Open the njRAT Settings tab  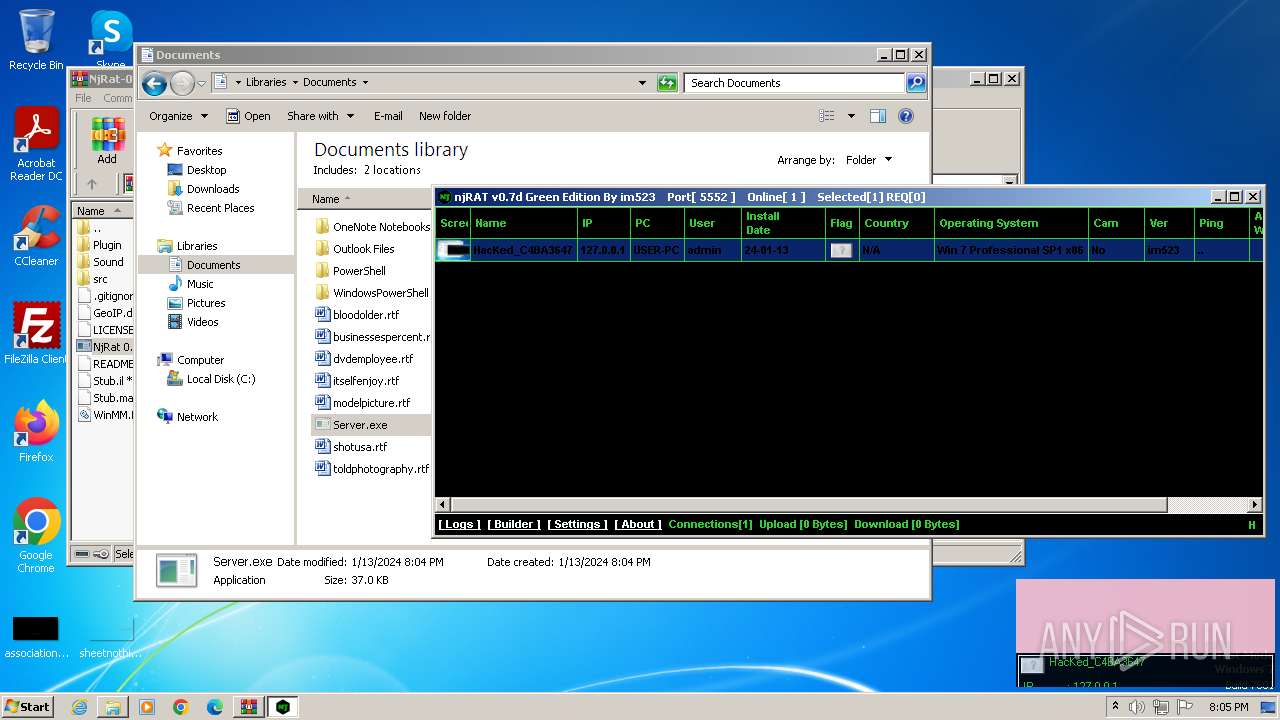point(577,524)
